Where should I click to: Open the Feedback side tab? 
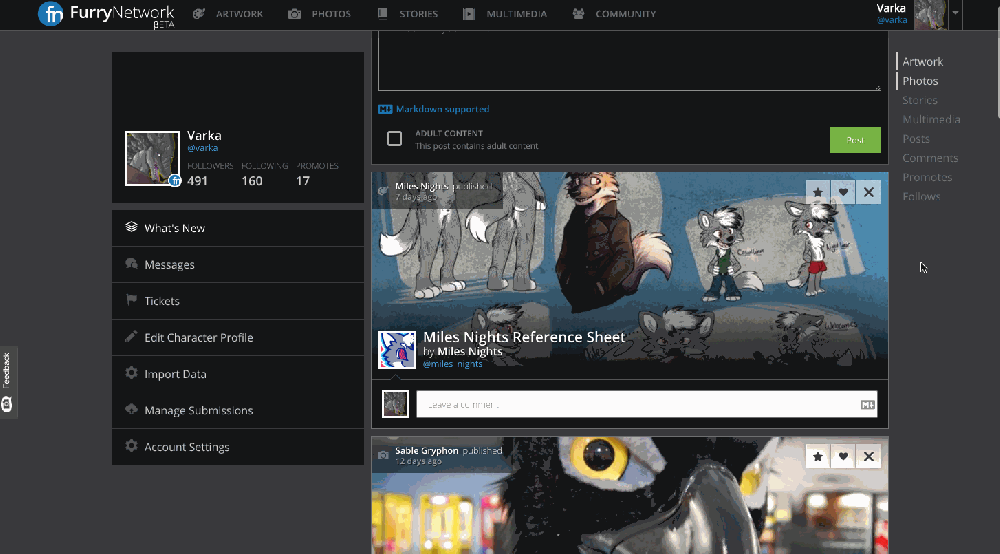pos(7,382)
